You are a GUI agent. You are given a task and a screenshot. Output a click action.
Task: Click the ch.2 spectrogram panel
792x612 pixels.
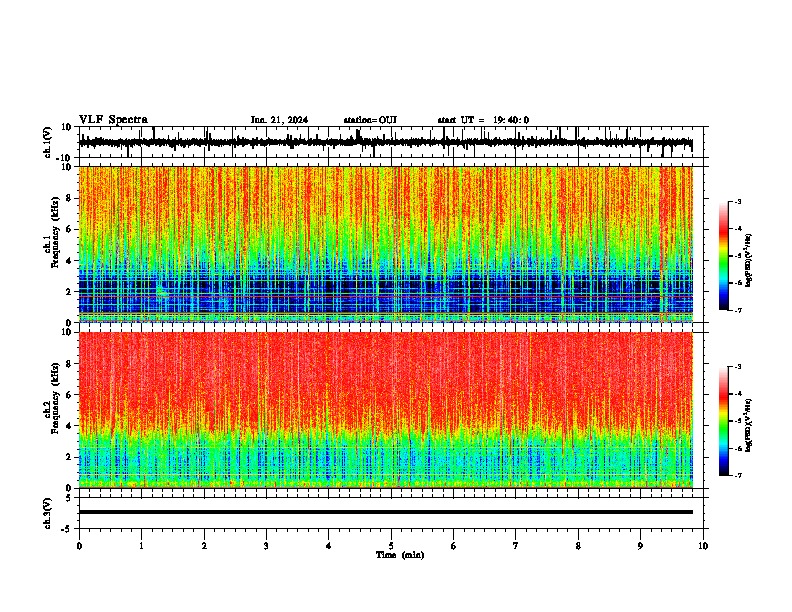pos(386,410)
